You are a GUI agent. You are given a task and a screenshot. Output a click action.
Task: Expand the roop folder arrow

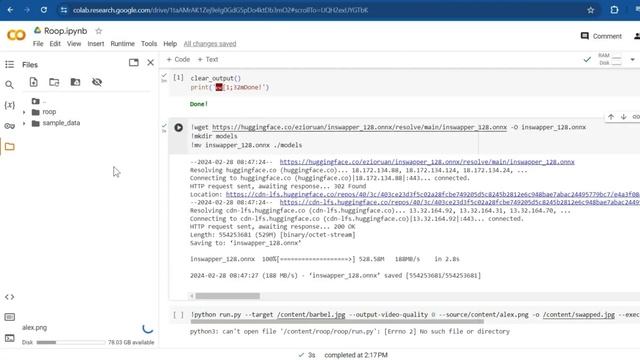click(24, 112)
